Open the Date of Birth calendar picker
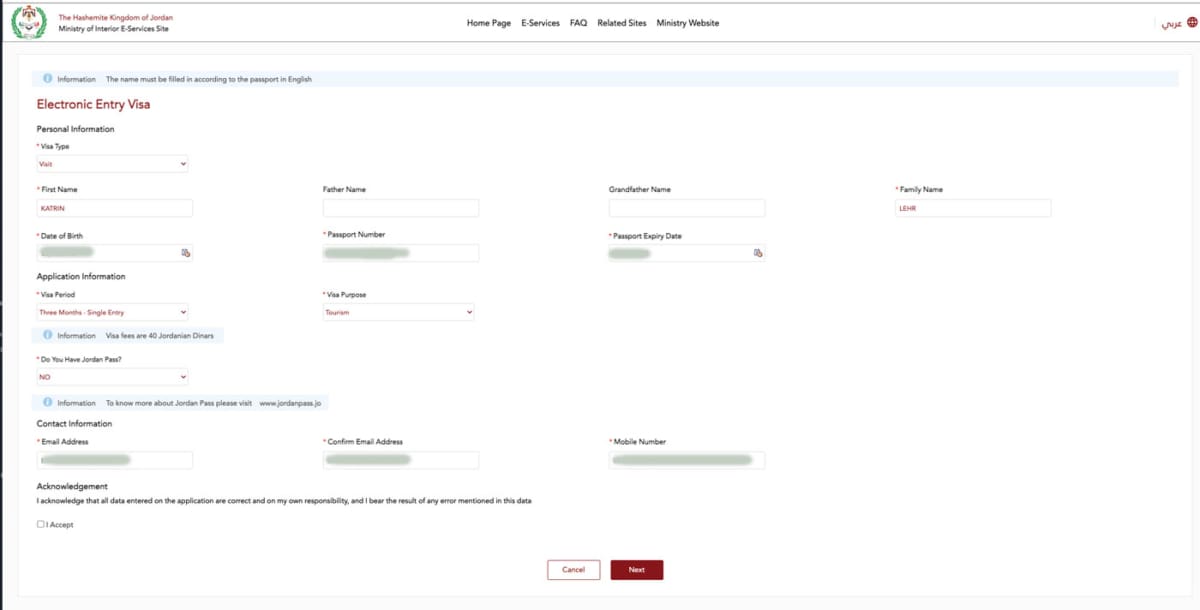Screen dimensions: 1200x610 pos(185,253)
